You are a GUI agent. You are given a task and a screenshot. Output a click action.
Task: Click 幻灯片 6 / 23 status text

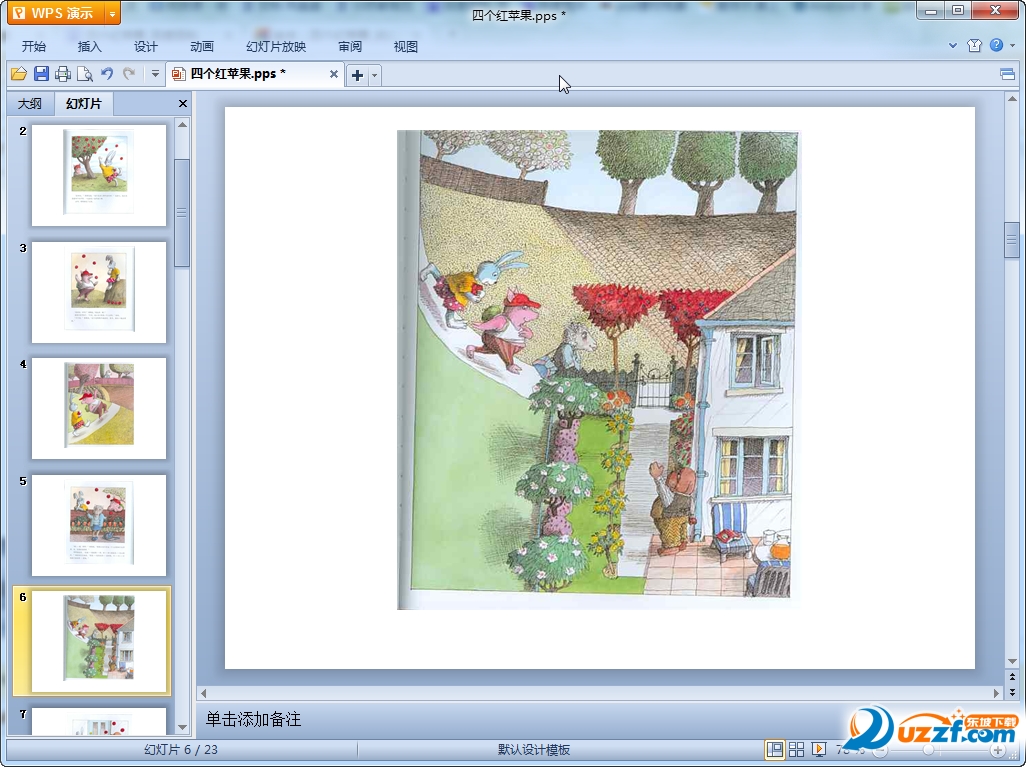tap(181, 749)
